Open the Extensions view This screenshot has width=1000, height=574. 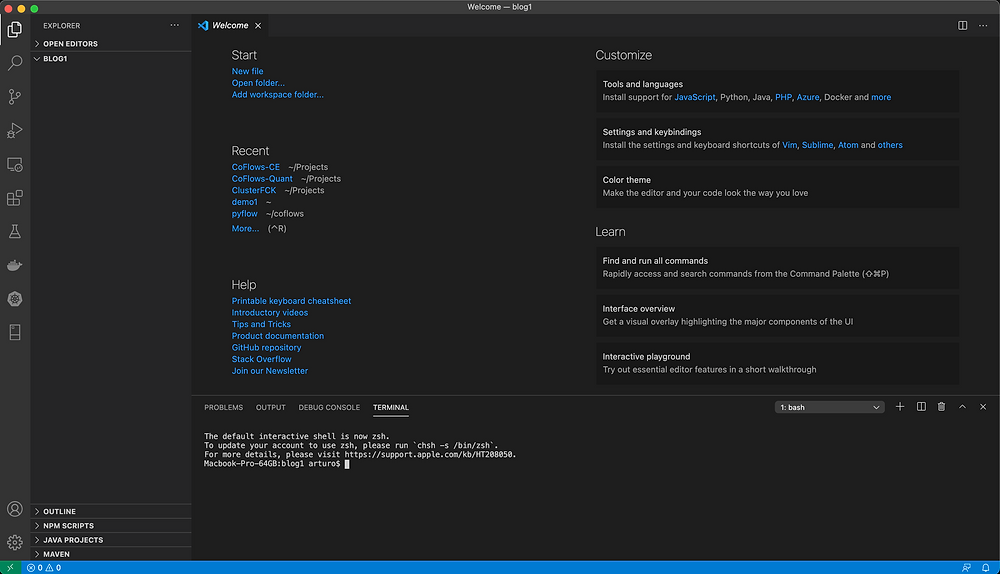tap(15, 198)
